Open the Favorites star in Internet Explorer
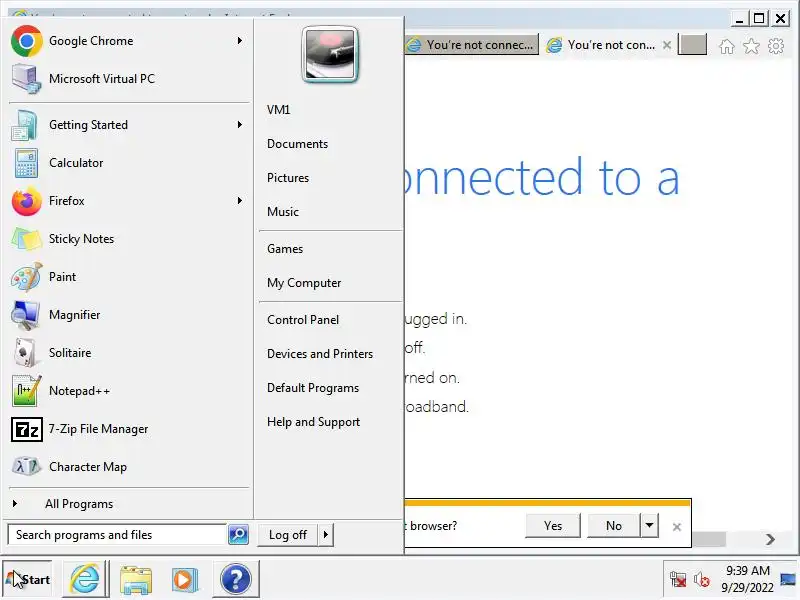This screenshot has width=800, height=600. [751, 46]
